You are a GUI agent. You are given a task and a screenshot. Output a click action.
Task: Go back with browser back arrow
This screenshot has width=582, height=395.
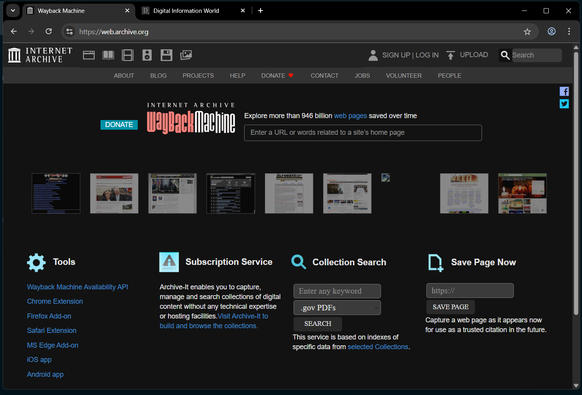click(14, 32)
